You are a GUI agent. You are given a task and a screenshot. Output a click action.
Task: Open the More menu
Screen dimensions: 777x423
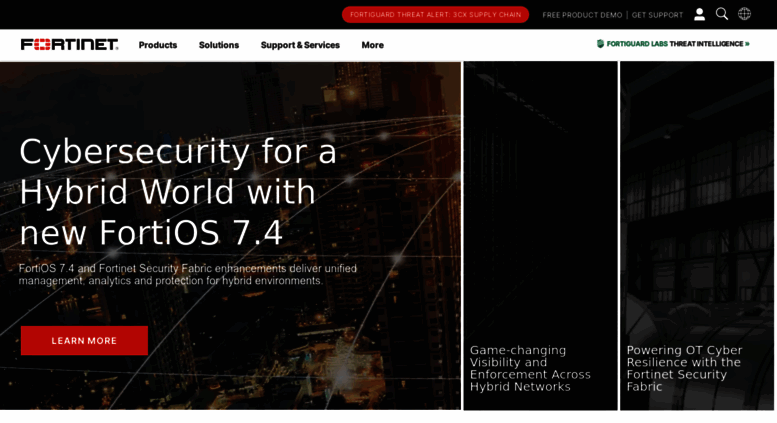373,45
